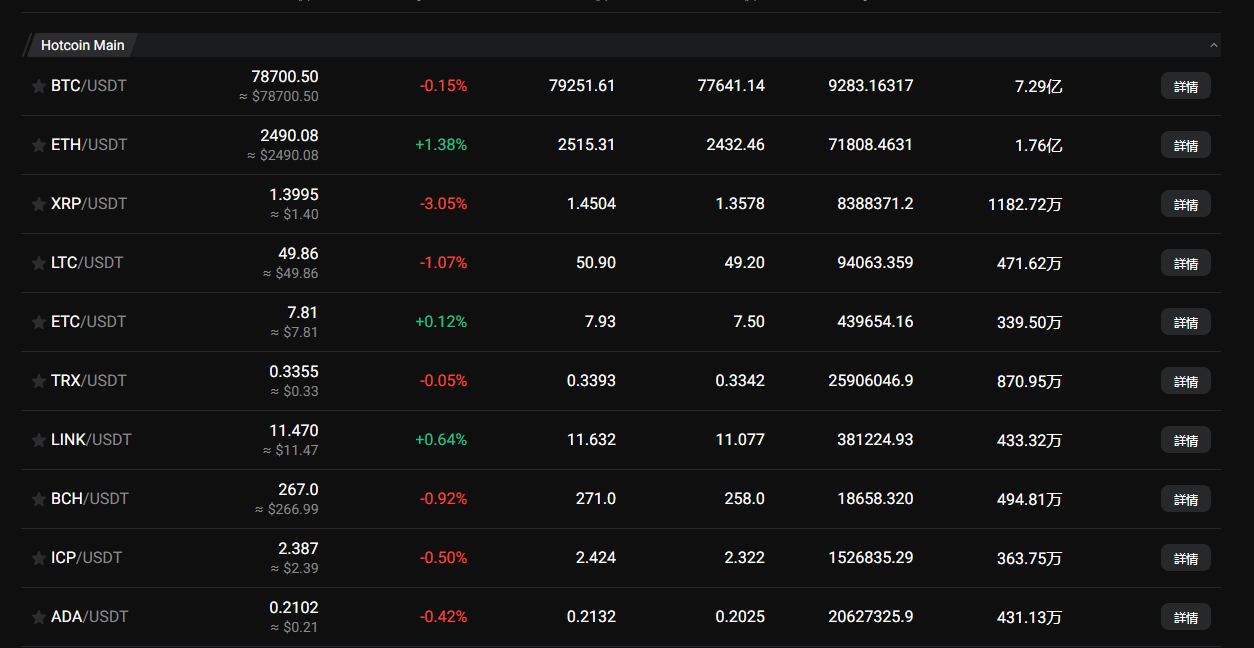Open the LINK/USDT trading pair

[91, 440]
